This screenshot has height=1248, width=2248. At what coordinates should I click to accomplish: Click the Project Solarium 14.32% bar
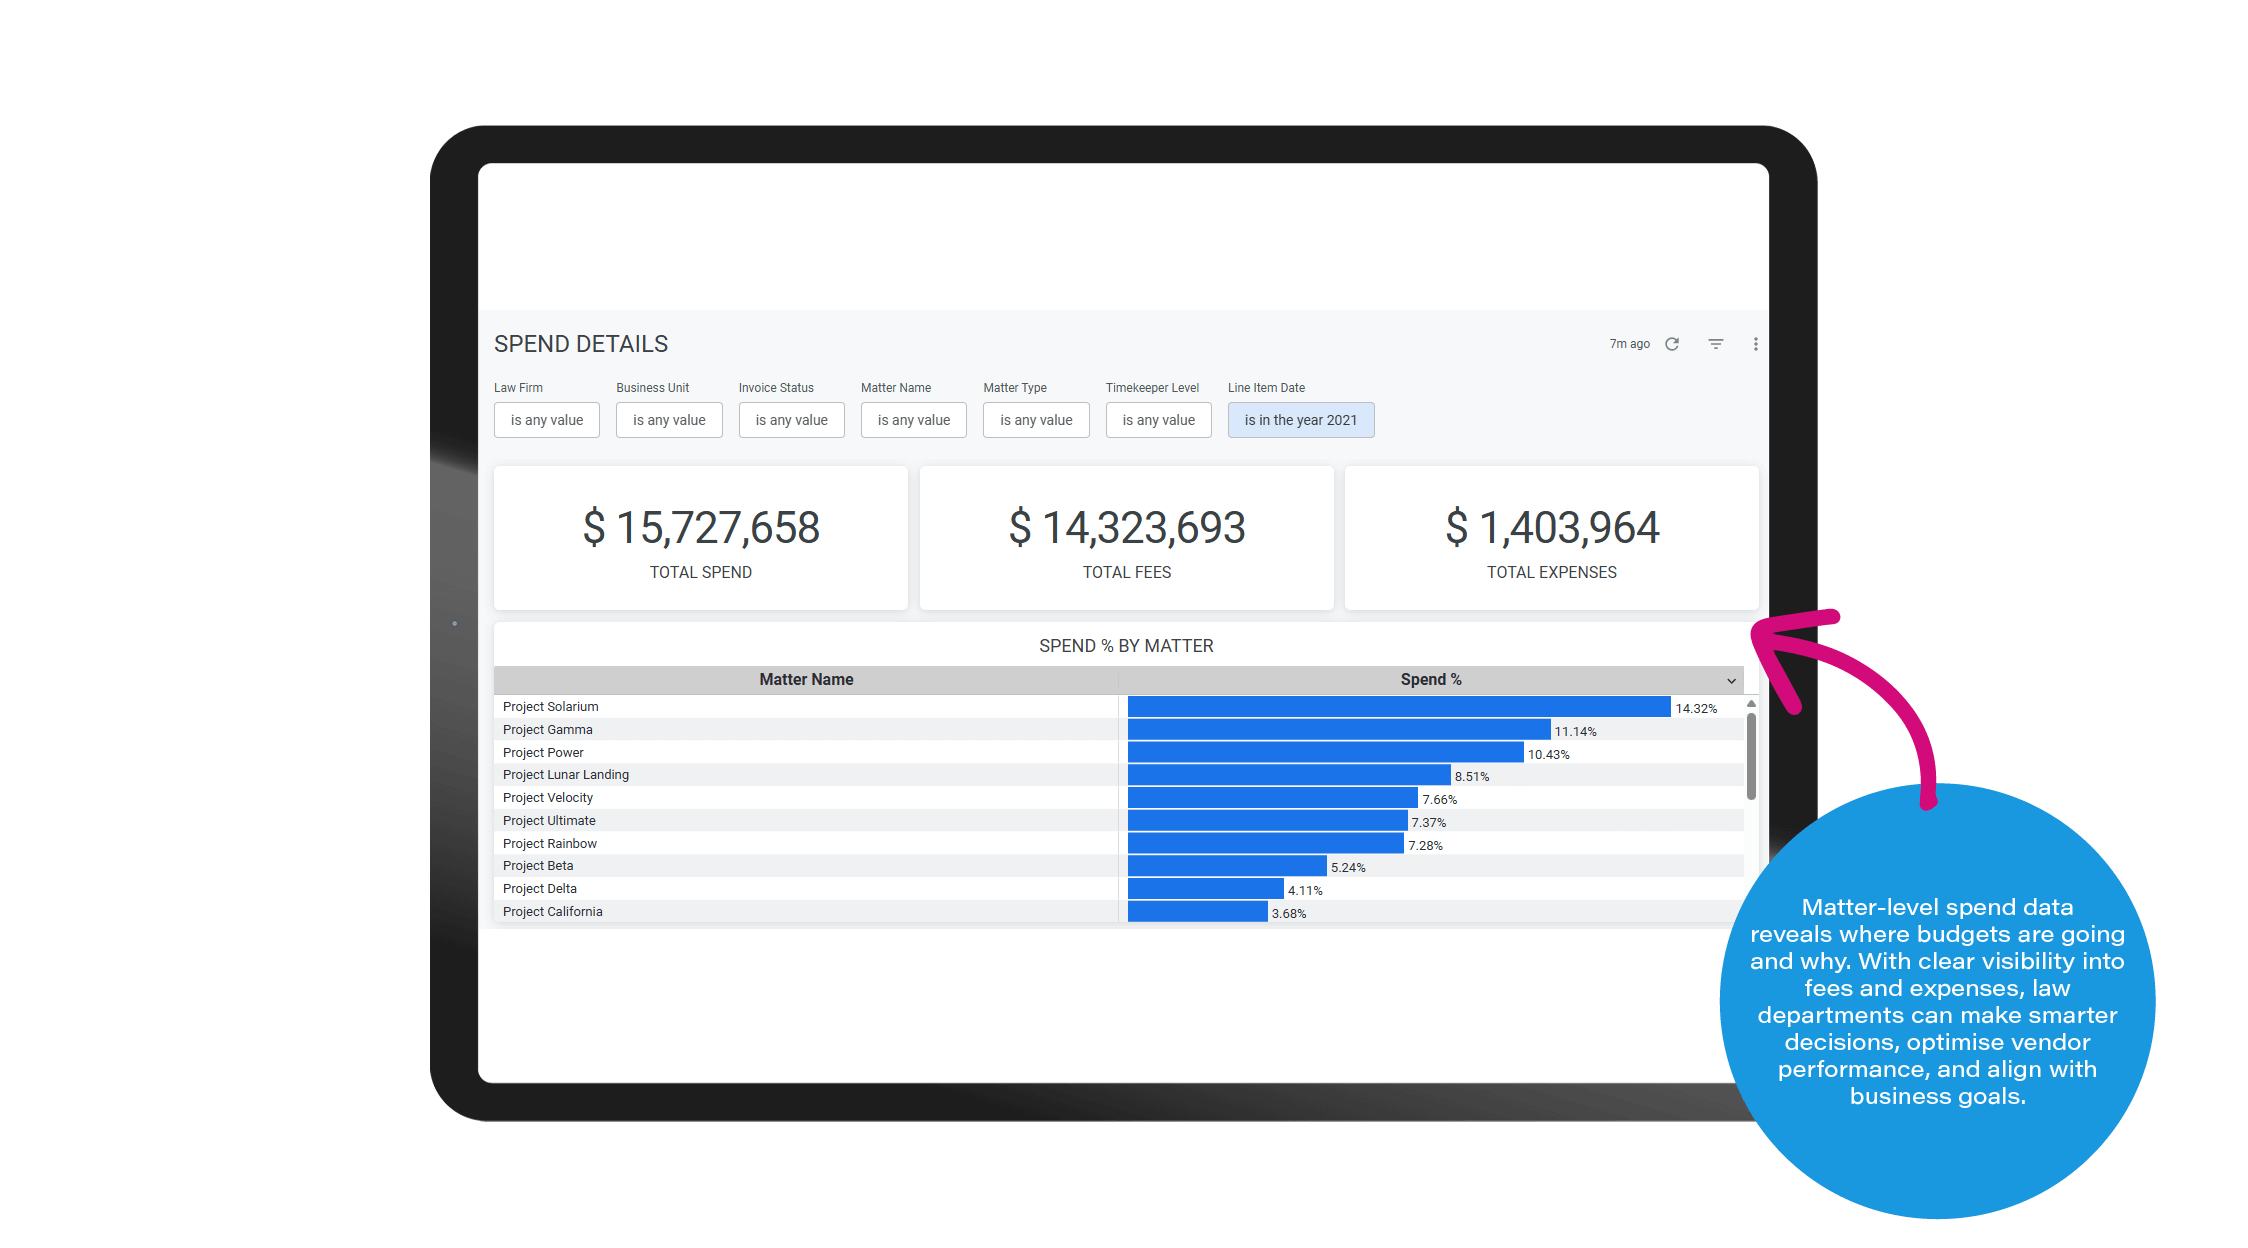pos(1398,707)
